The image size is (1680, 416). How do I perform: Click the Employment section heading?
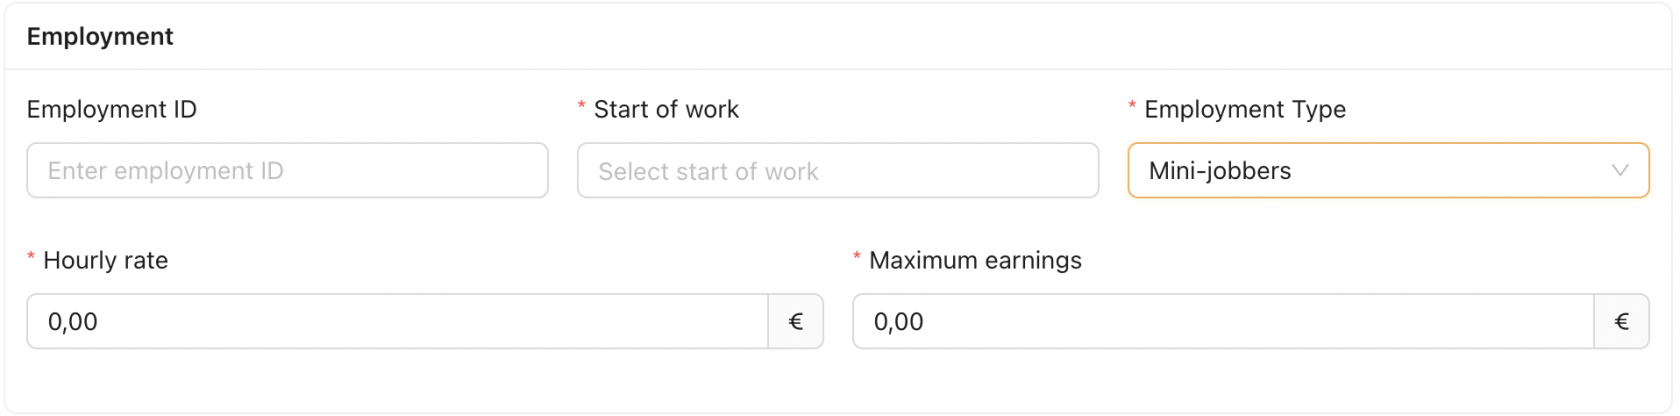pyautogui.click(x=100, y=37)
